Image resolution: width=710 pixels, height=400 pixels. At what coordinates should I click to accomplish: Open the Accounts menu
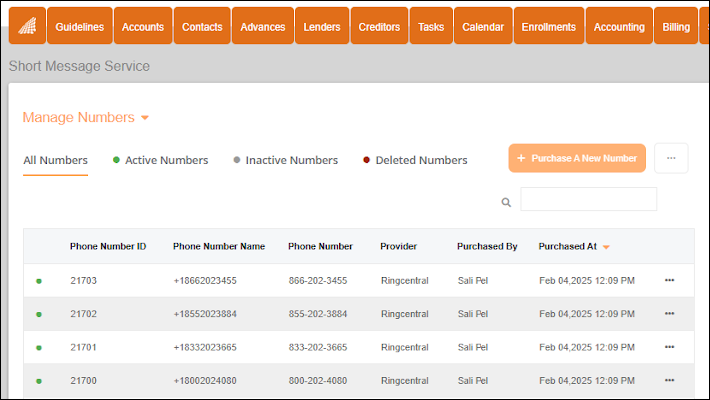click(143, 26)
